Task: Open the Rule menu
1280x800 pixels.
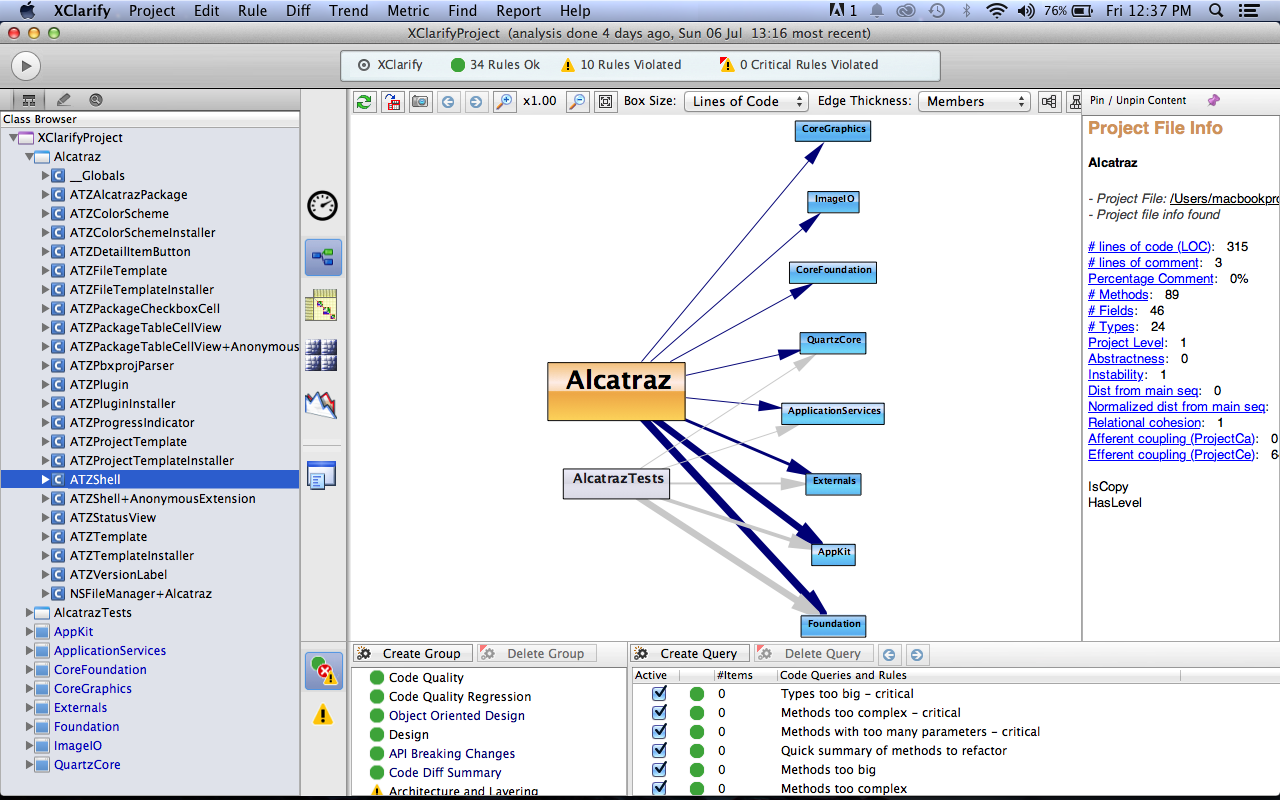Action: coord(252,11)
